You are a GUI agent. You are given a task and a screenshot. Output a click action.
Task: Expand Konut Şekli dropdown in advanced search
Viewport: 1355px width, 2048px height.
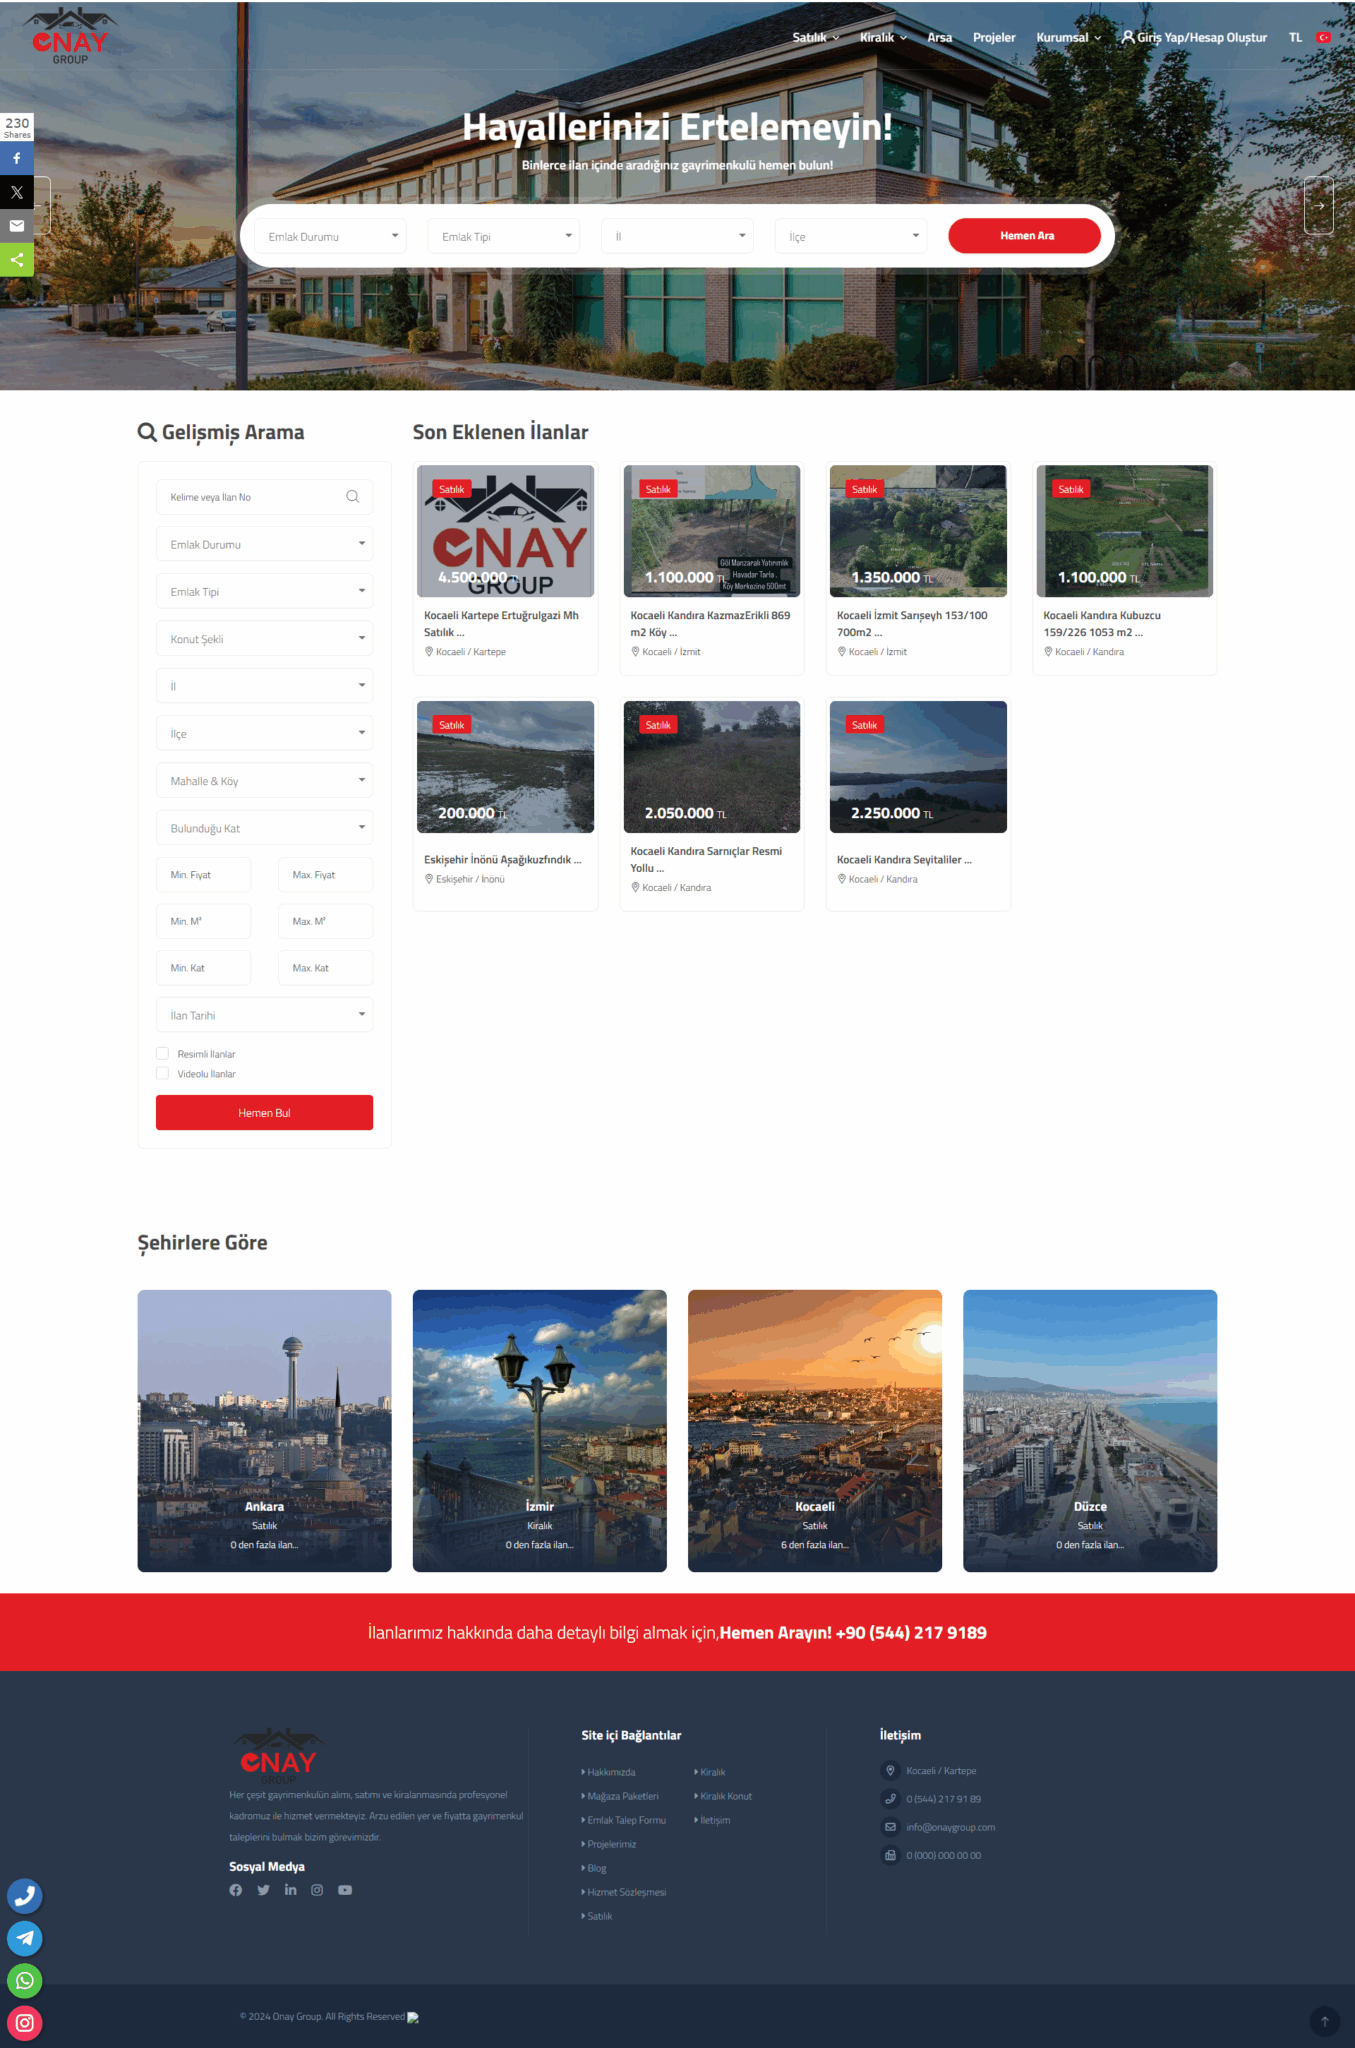tap(264, 639)
